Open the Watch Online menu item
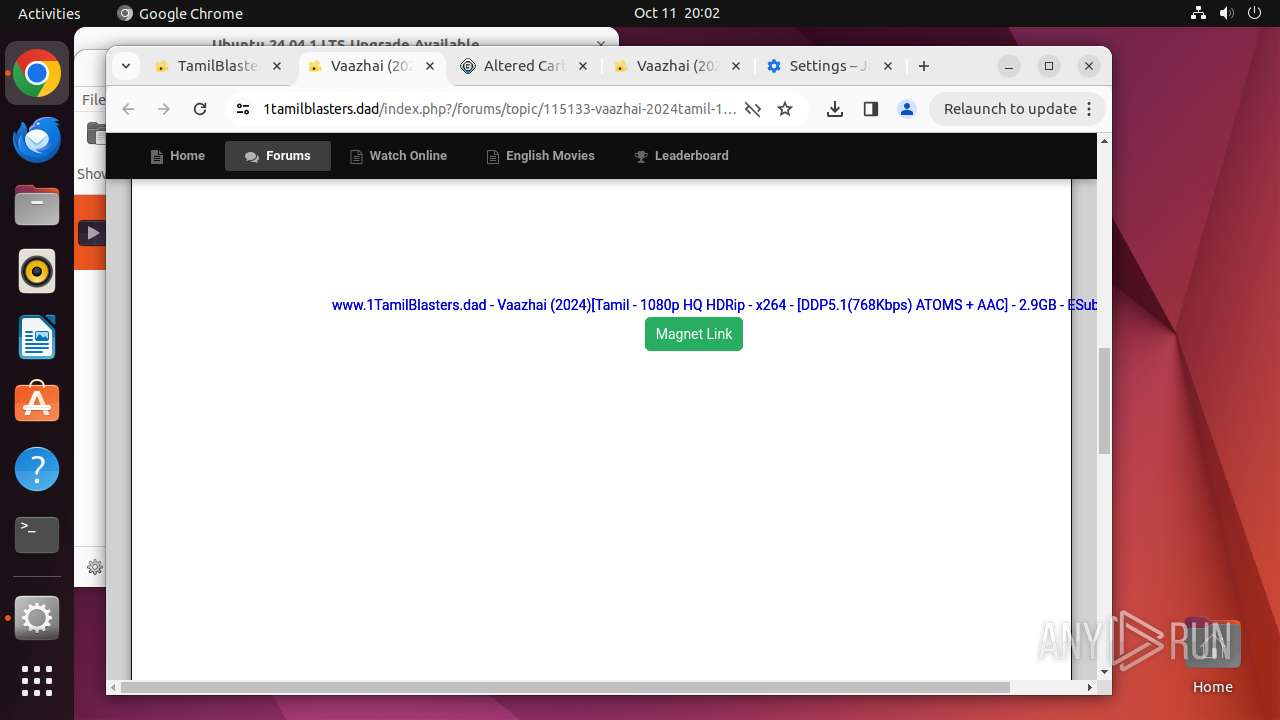Image resolution: width=1280 pixels, height=720 pixels. coord(398,156)
